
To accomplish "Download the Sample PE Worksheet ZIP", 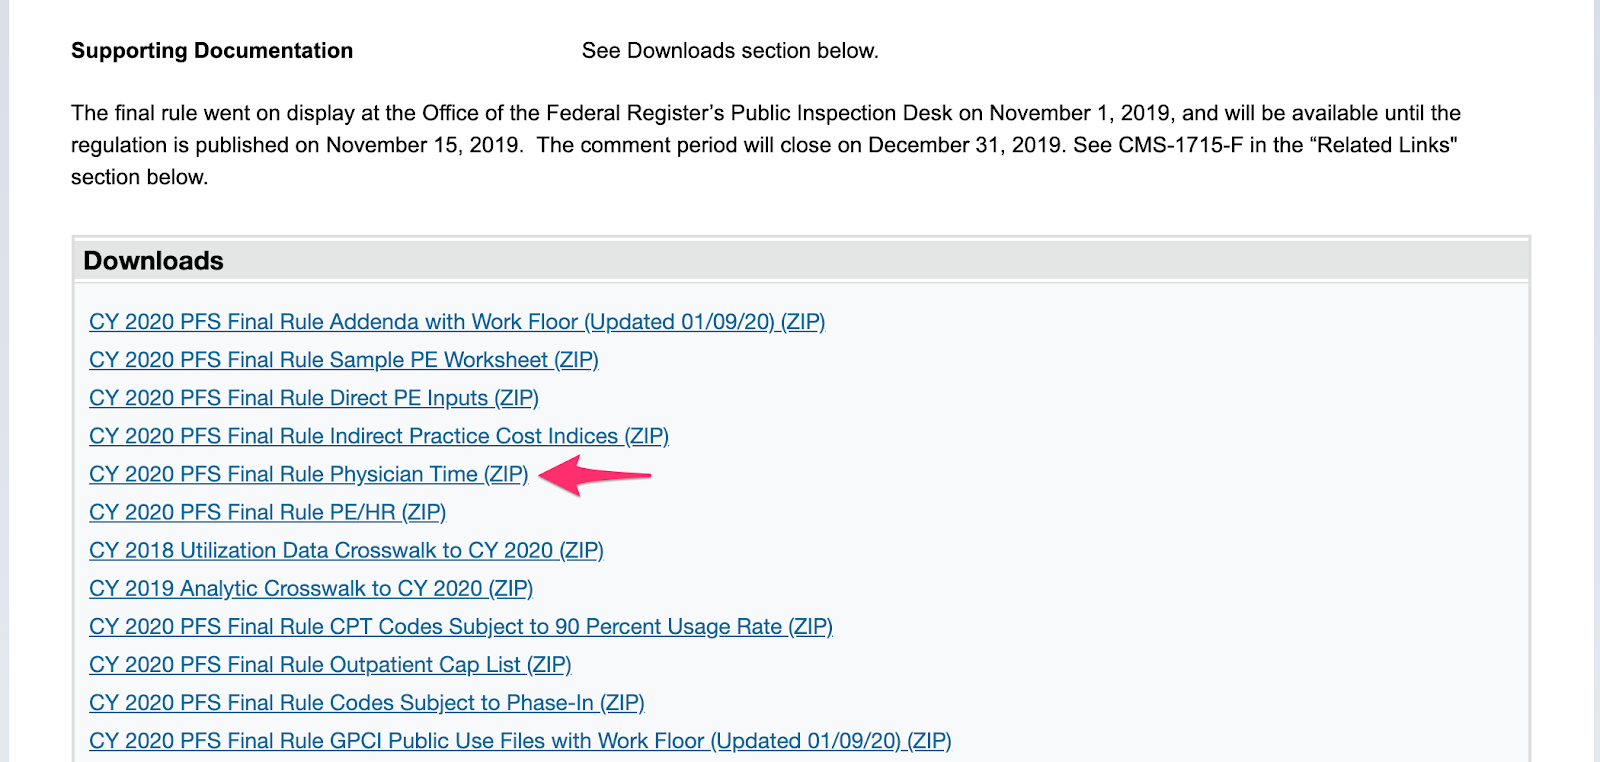I will pyautogui.click(x=344, y=360).
